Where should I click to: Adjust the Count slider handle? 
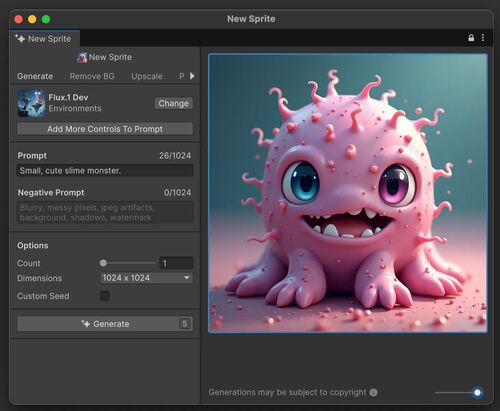tap(103, 263)
